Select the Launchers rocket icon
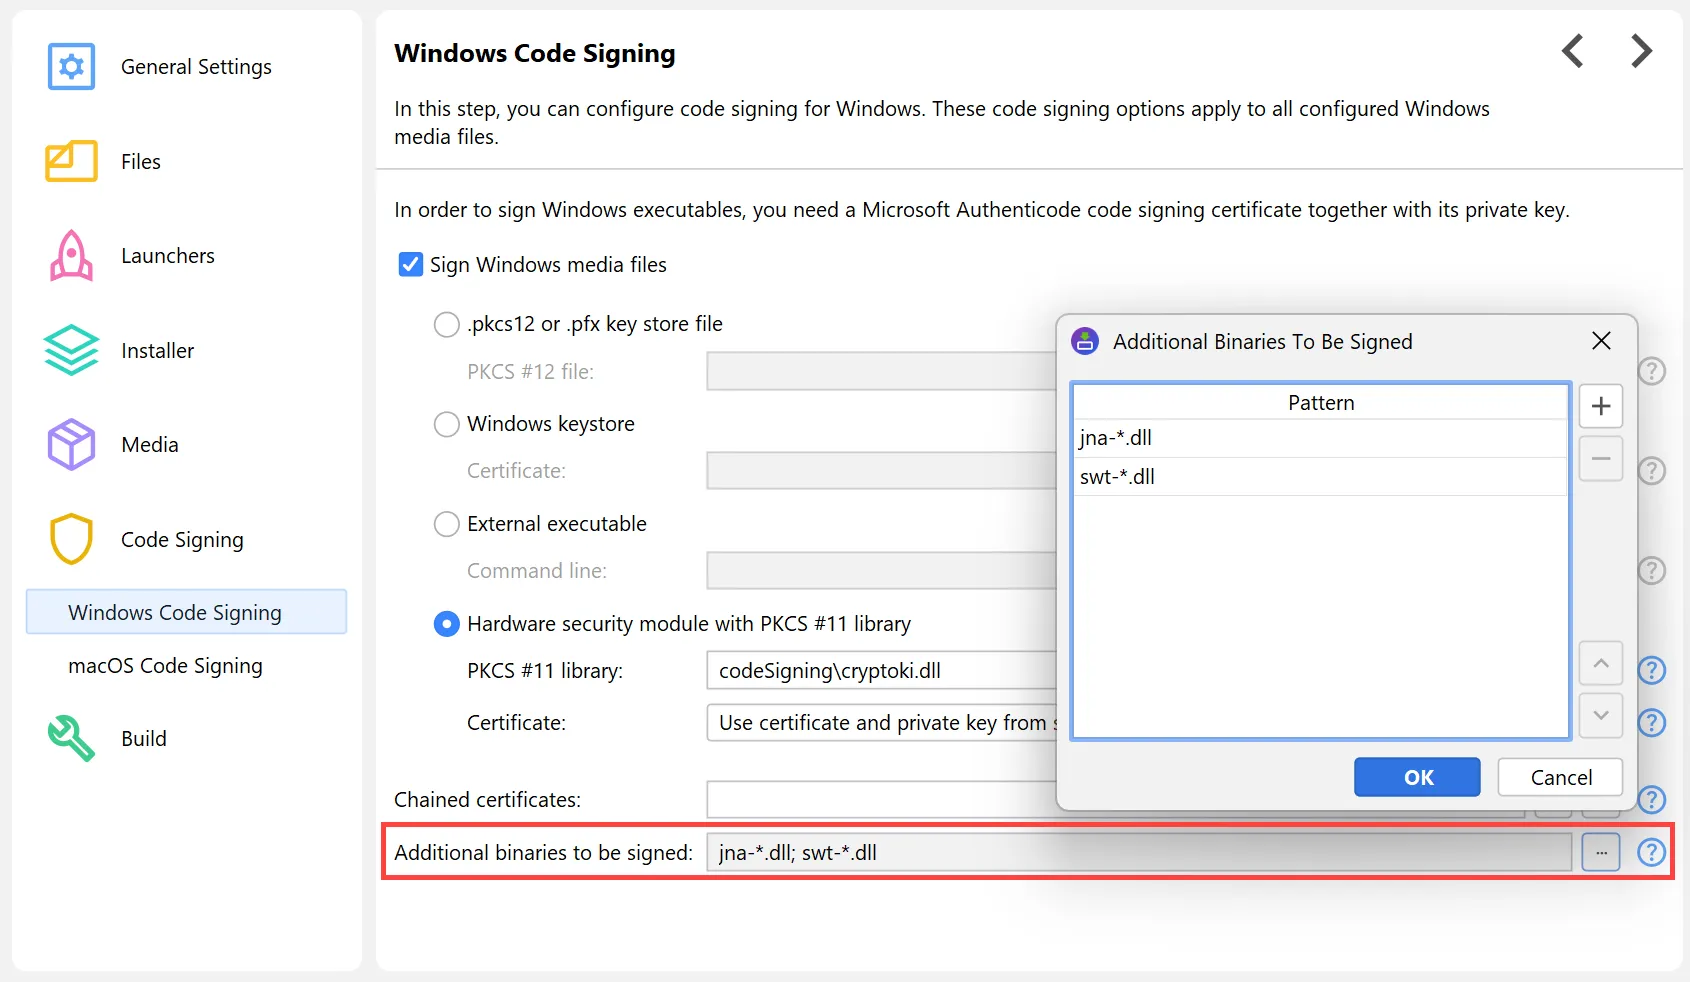This screenshot has height=982, width=1690. coord(71,256)
